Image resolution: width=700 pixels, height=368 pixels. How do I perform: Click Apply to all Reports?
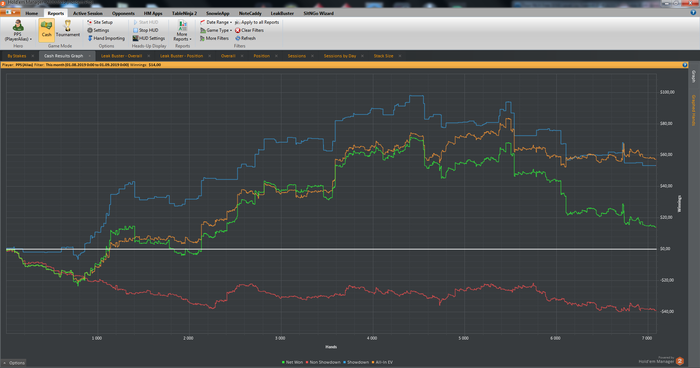pyautogui.click(x=257, y=22)
